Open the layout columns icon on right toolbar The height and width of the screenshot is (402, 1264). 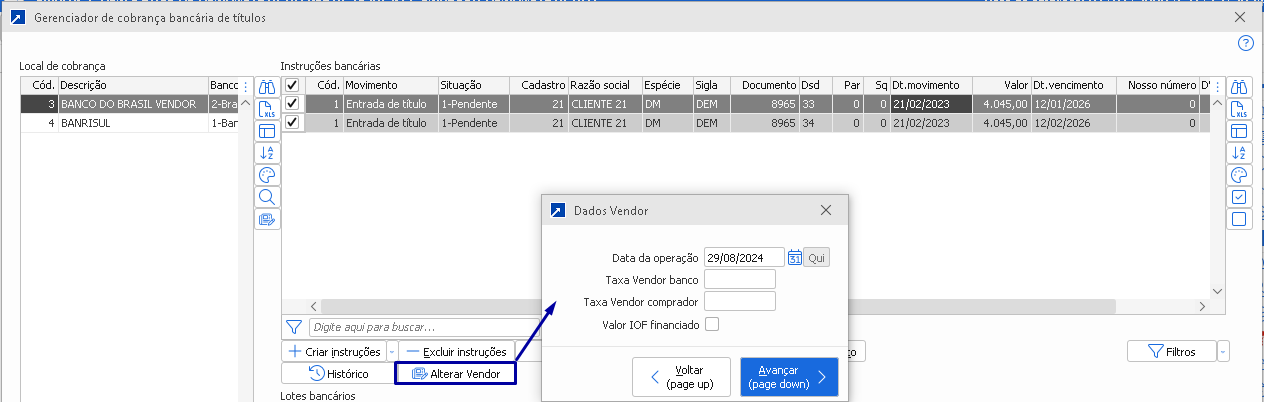tap(1239, 131)
